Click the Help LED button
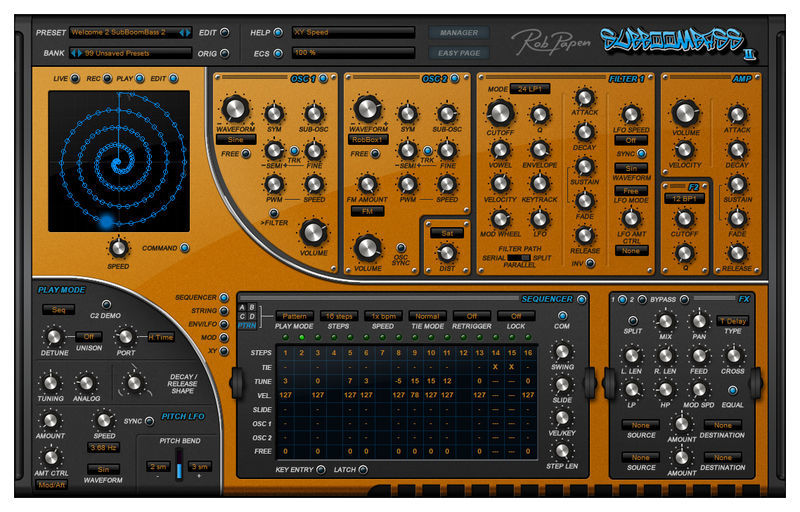The image size is (800, 512). pyautogui.click(x=278, y=33)
